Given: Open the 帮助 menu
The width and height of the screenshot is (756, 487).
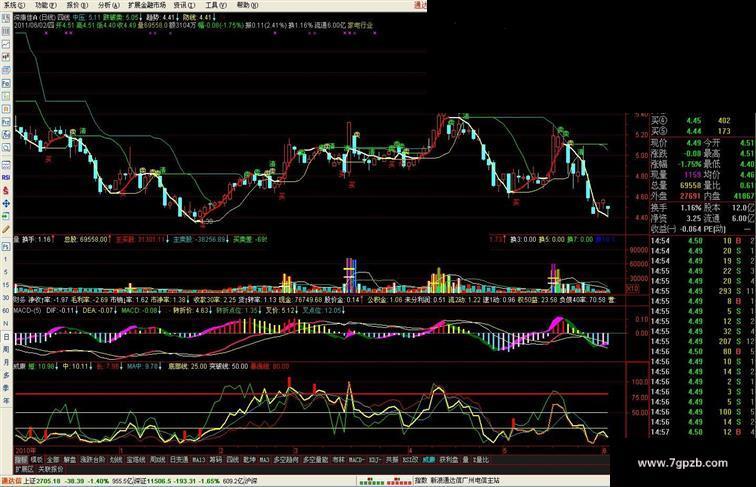Looking at the screenshot, I should coord(247,5).
